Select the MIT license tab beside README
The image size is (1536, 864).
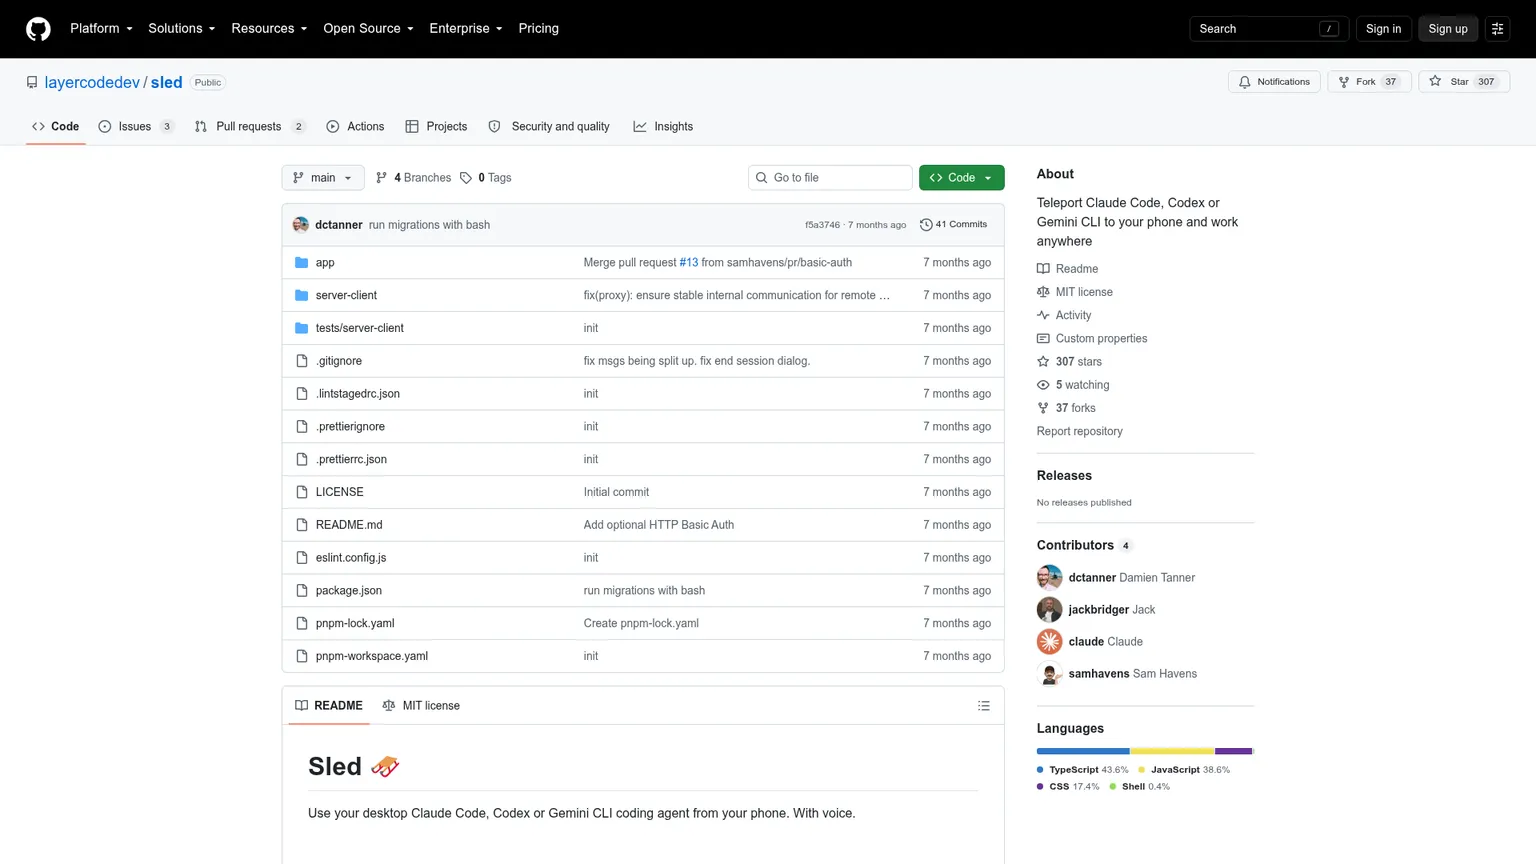tap(421, 706)
